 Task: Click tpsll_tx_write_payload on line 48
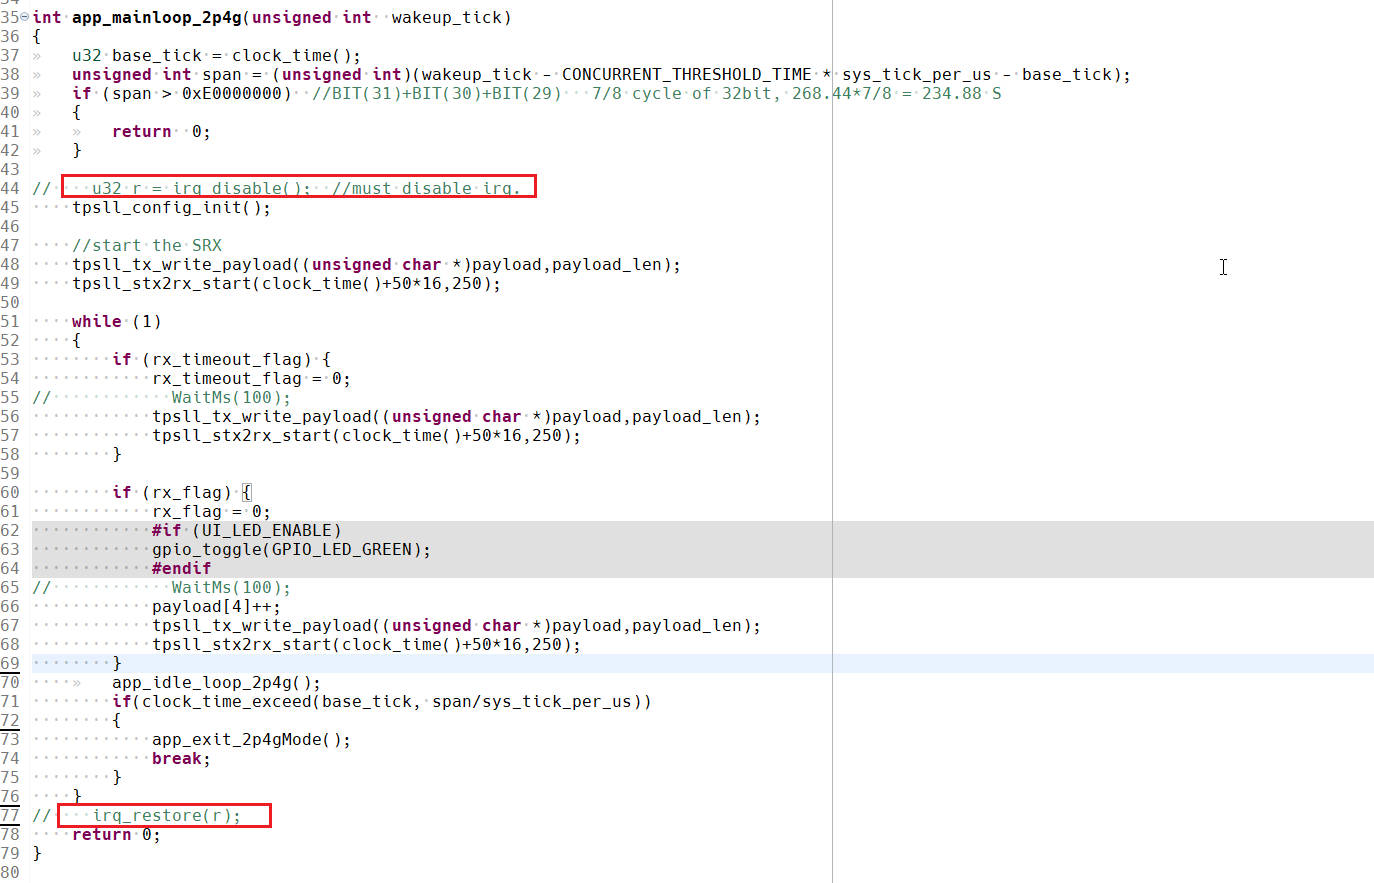181,265
